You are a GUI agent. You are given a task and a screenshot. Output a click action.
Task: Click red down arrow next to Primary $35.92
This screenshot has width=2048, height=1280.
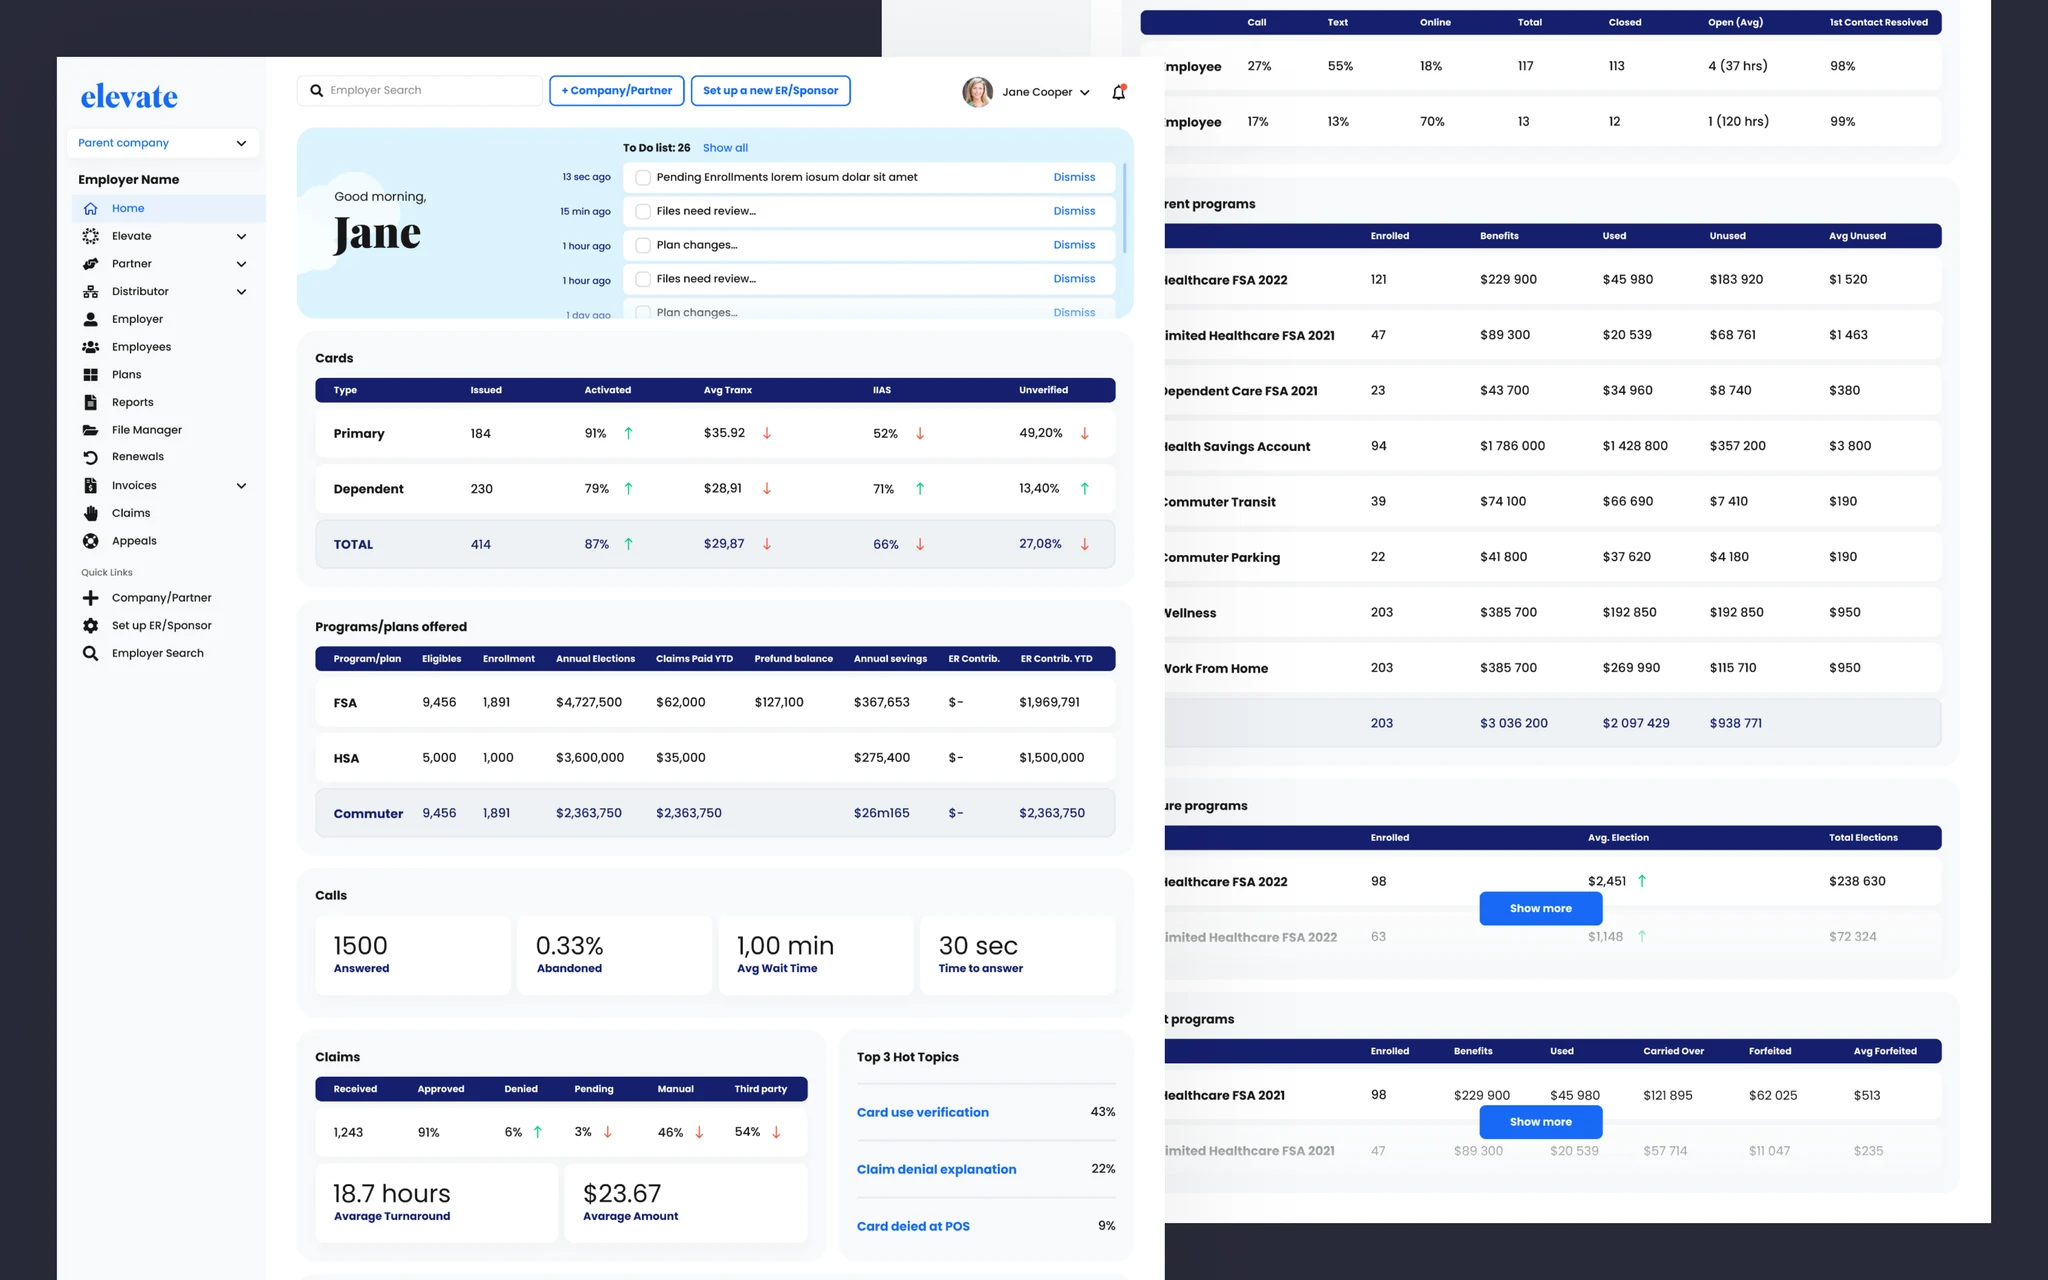767,433
